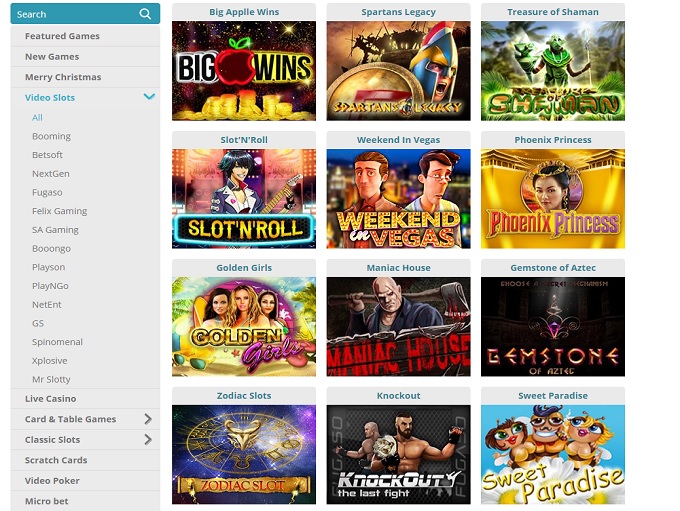Collapse the Video Slots chevron

coord(149,97)
